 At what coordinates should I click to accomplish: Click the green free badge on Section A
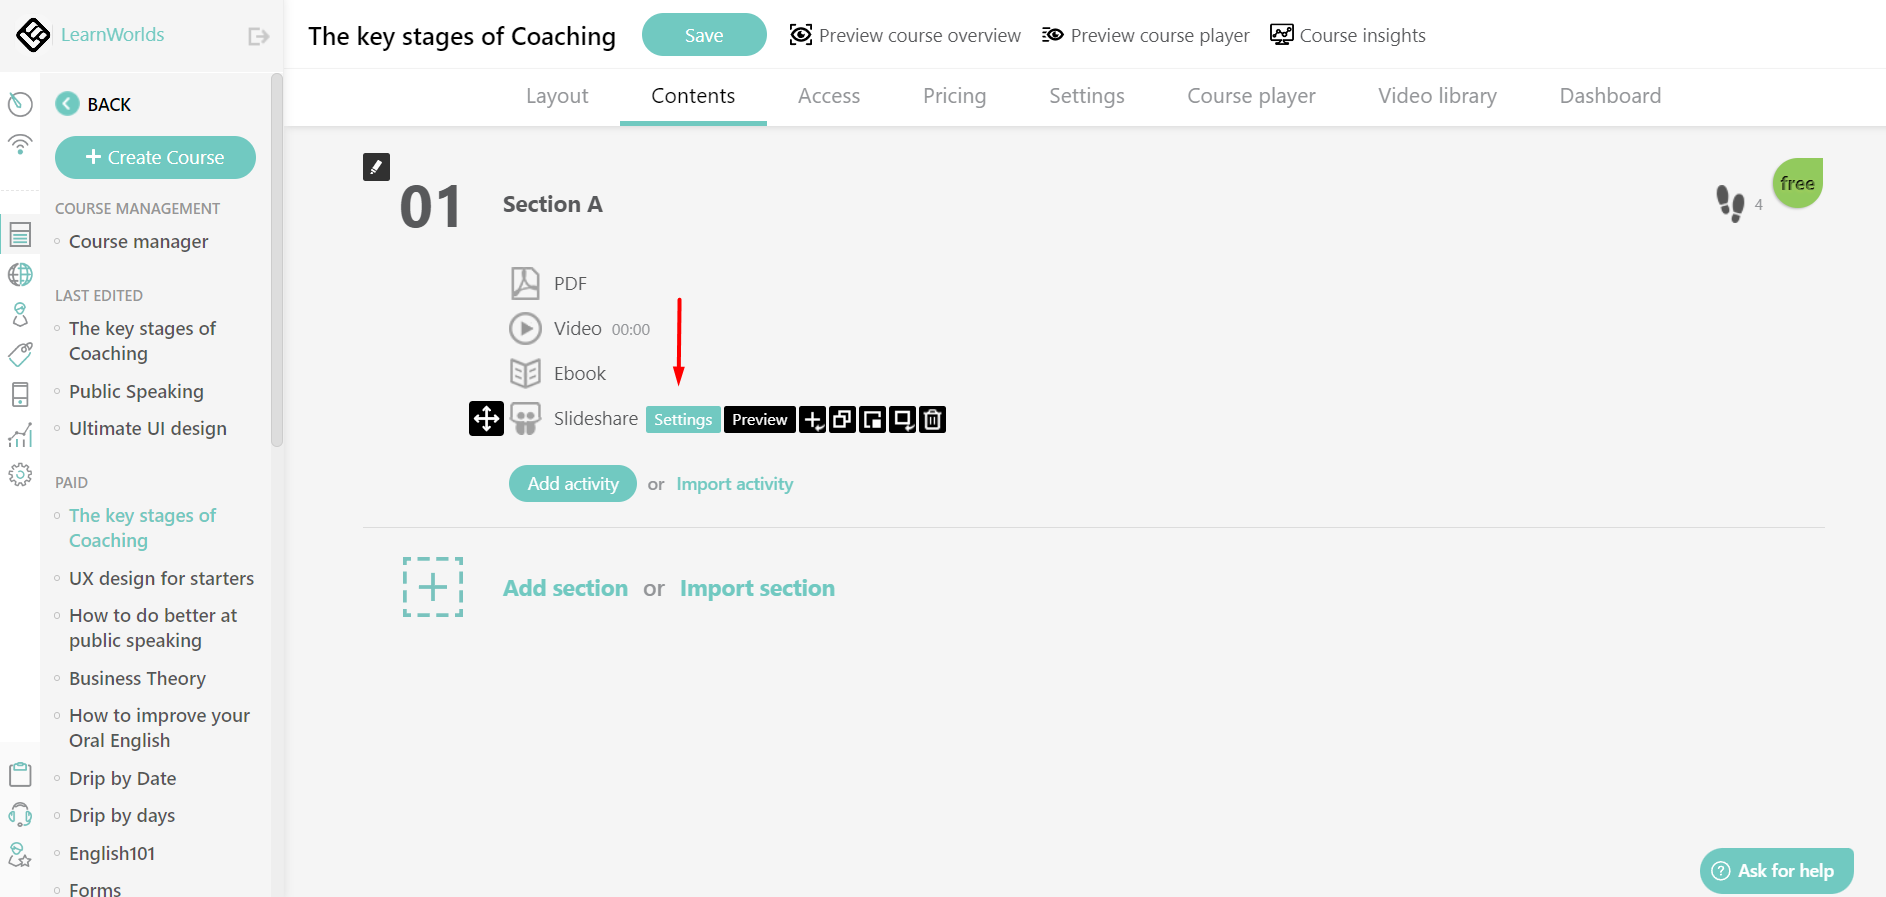[x=1797, y=183]
